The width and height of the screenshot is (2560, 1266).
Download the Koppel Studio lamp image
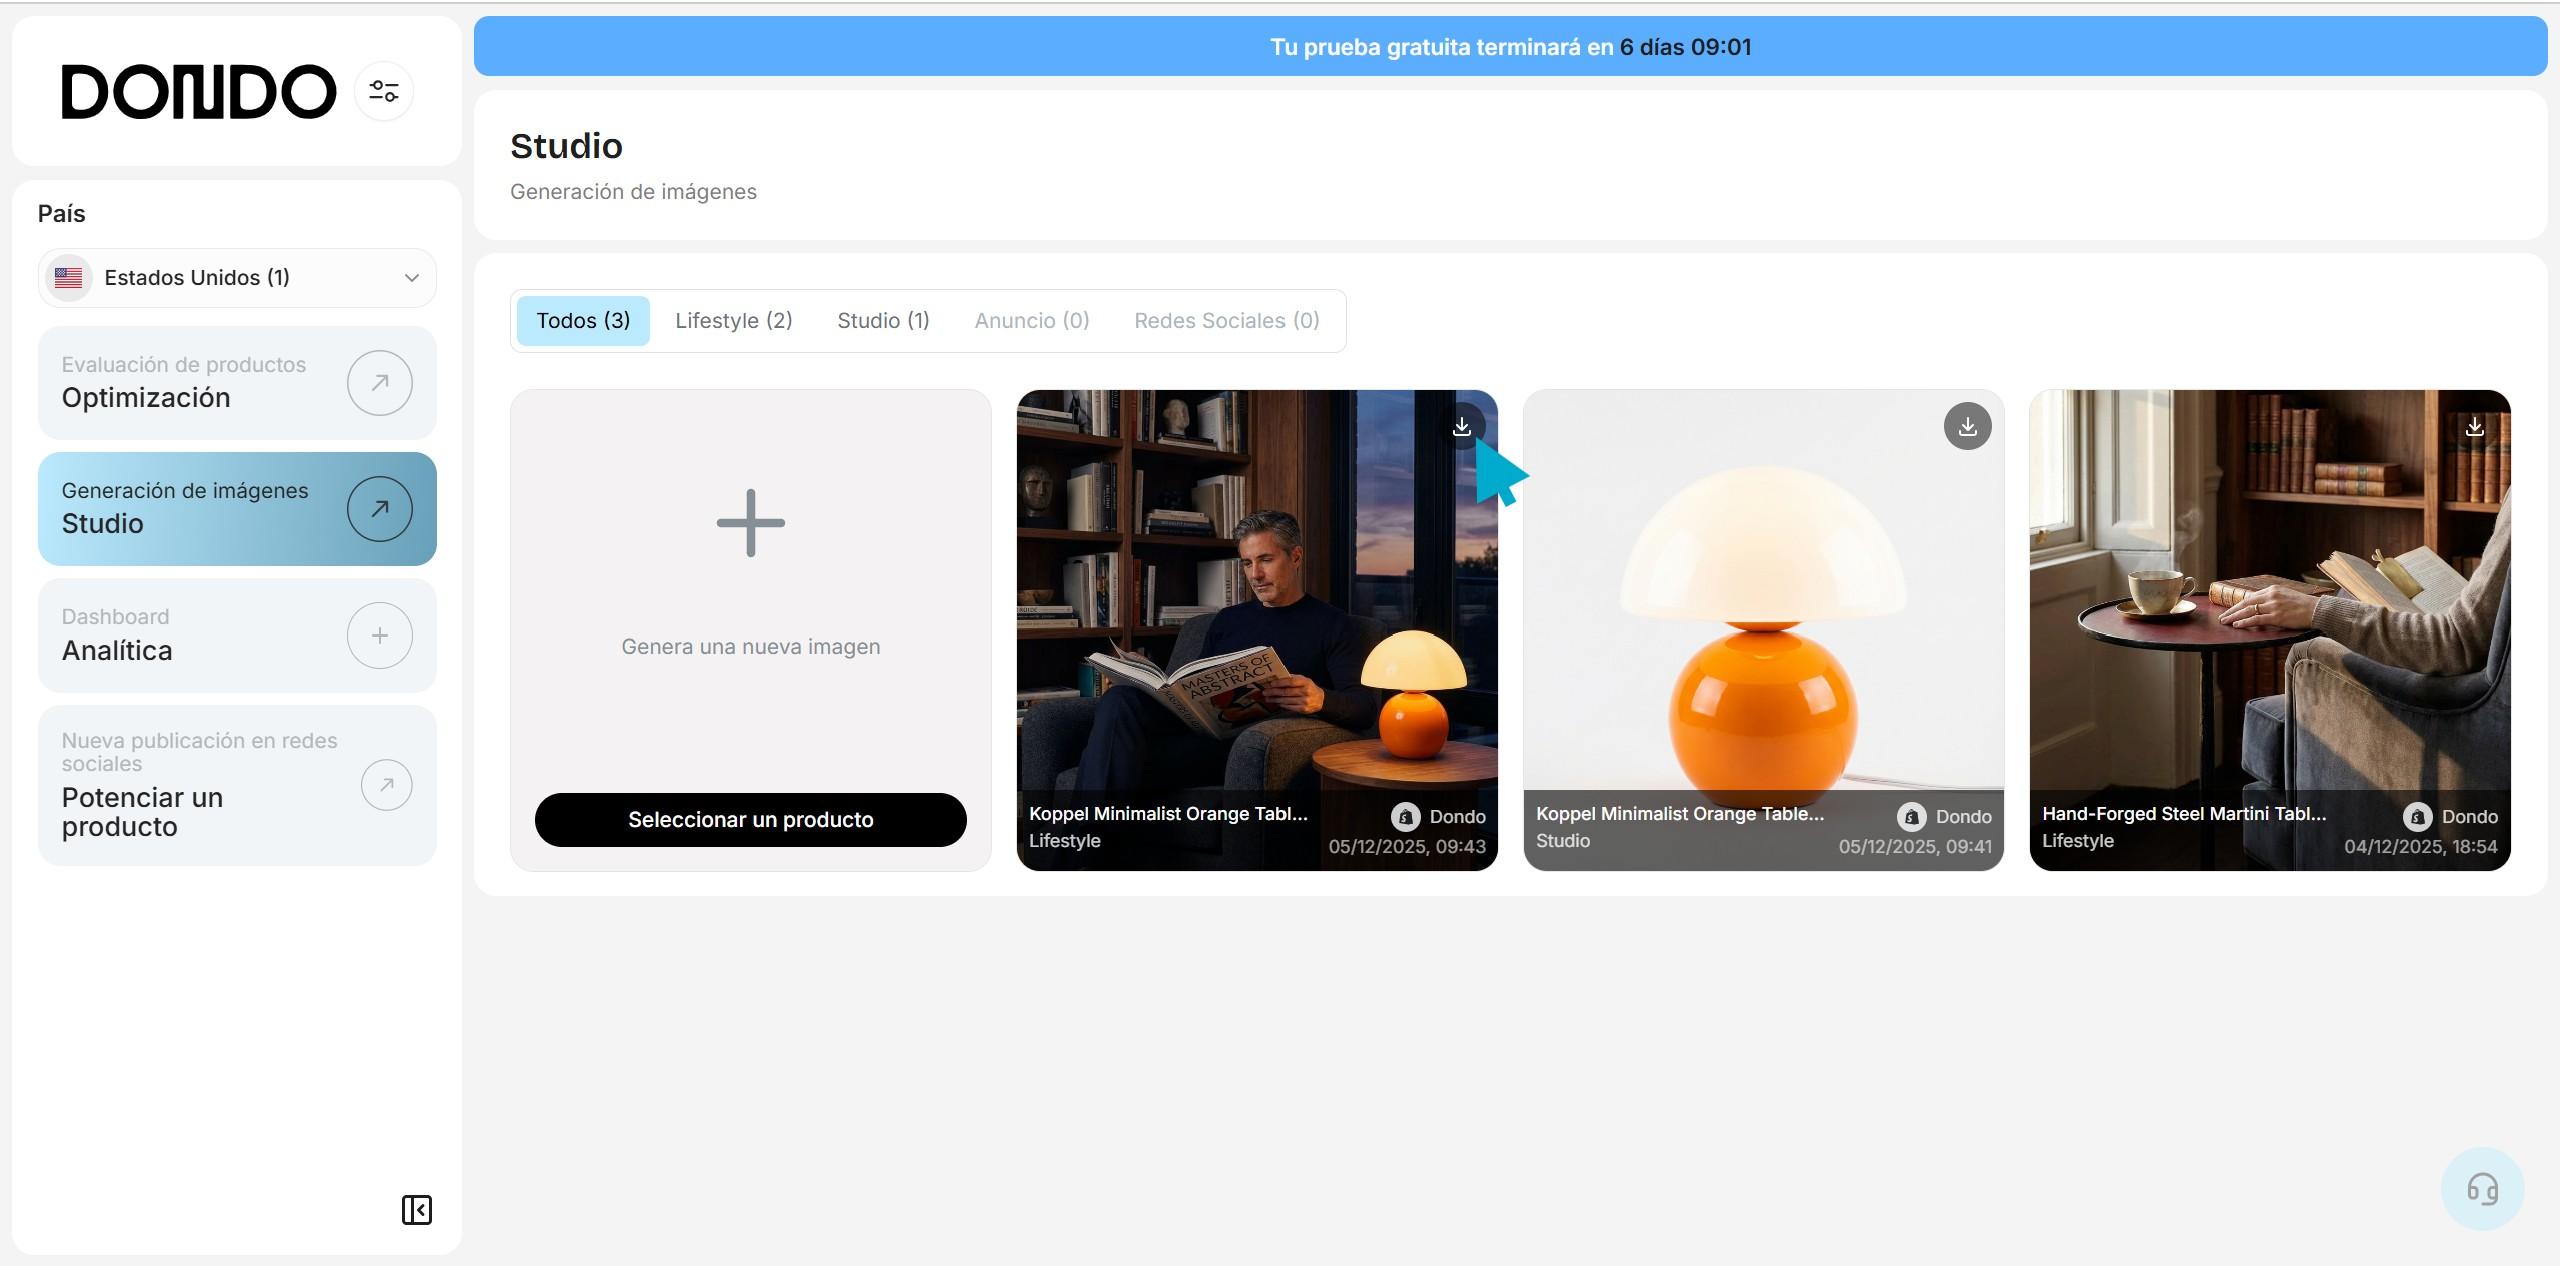[x=1967, y=427]
